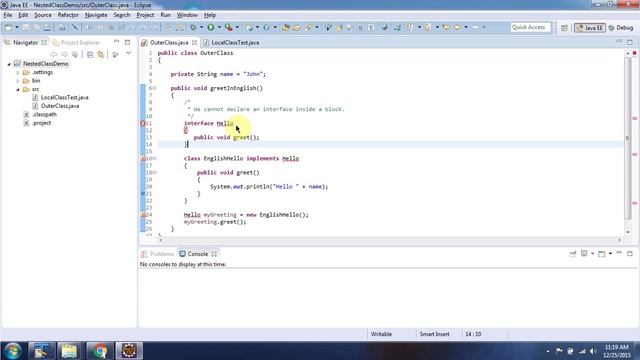Click the Pin Console icon
Image resolution: width=640 pixels, height=360 pixels.
click(573, 254)
